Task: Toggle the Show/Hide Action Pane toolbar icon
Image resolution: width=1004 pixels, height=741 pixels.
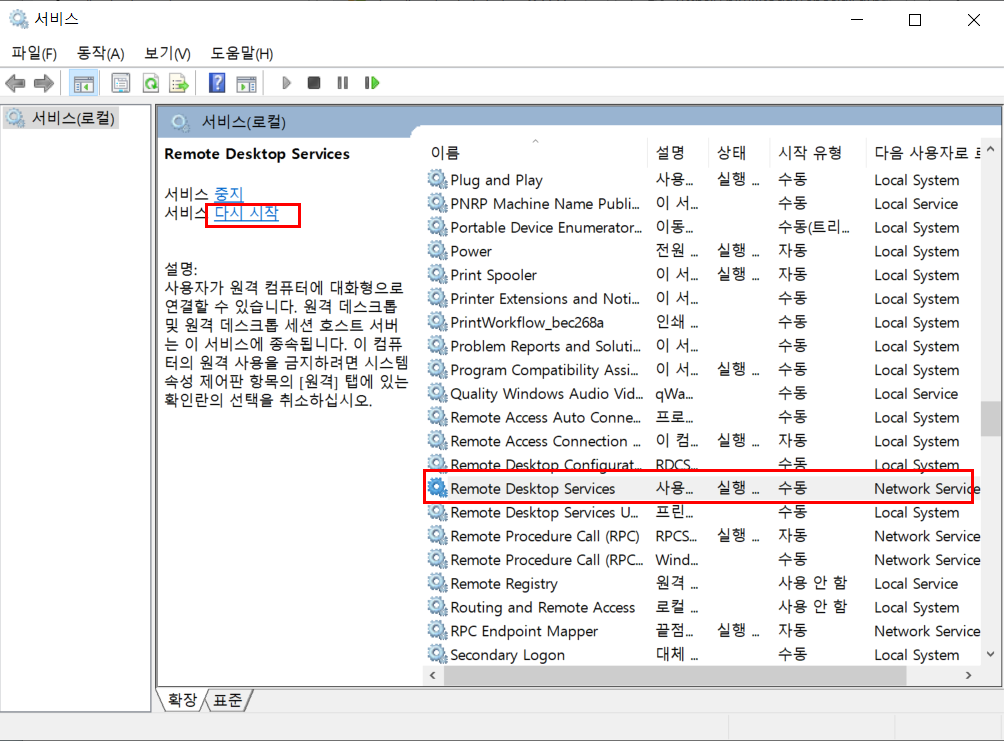Action: (247, 83)
